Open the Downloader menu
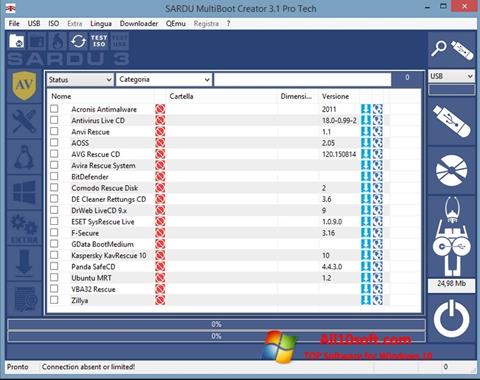480x380 pixels. [x=139, y=24]
